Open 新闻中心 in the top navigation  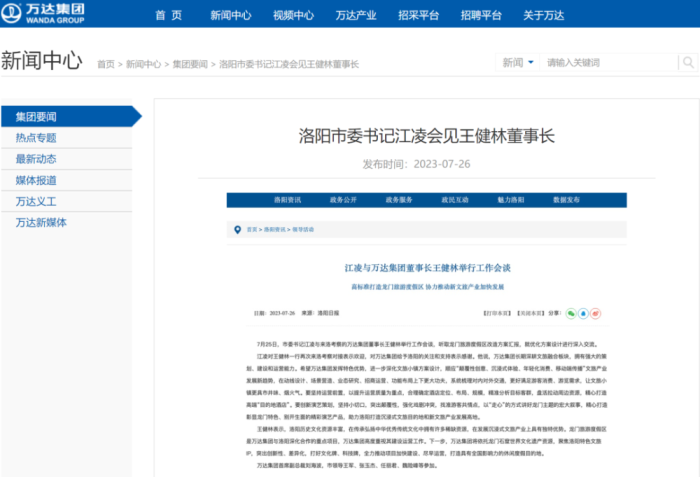click(x=231, y=15)
